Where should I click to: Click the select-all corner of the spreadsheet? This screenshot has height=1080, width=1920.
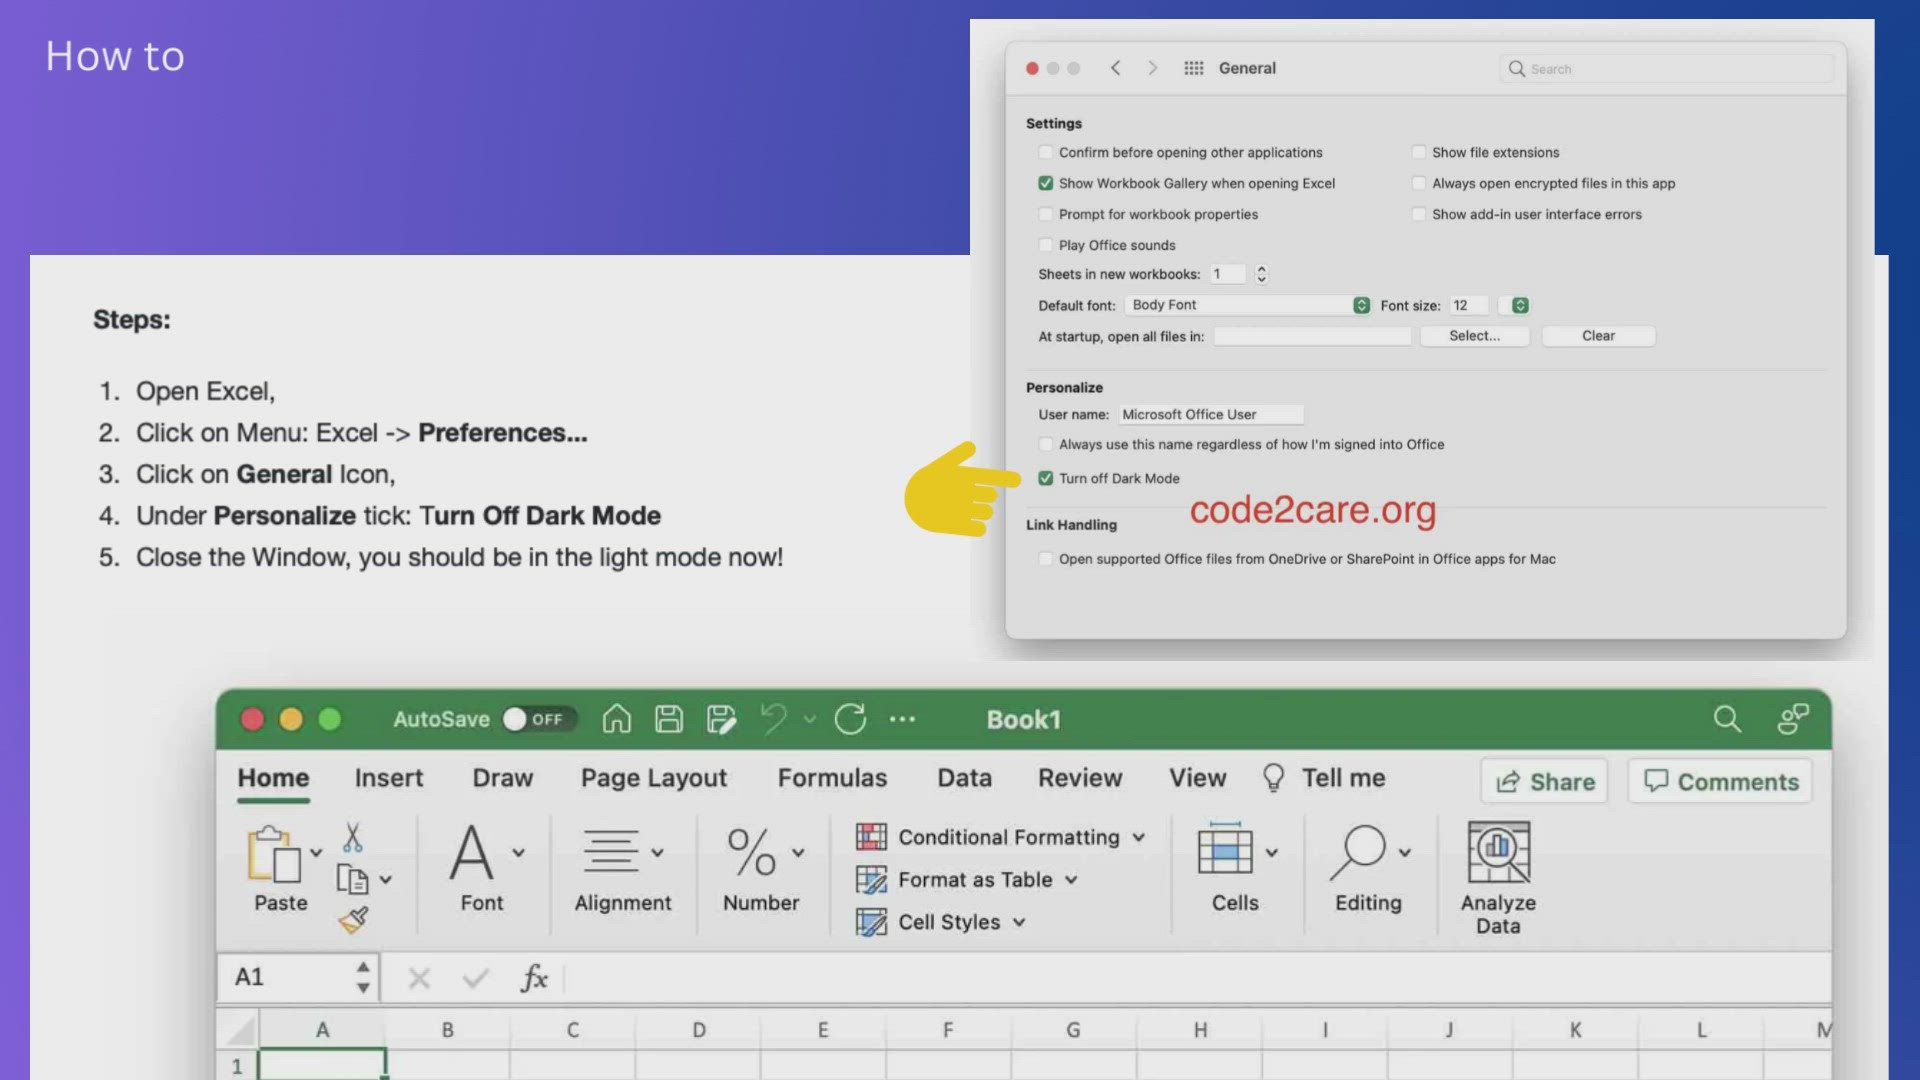[x=239, y=1030]
